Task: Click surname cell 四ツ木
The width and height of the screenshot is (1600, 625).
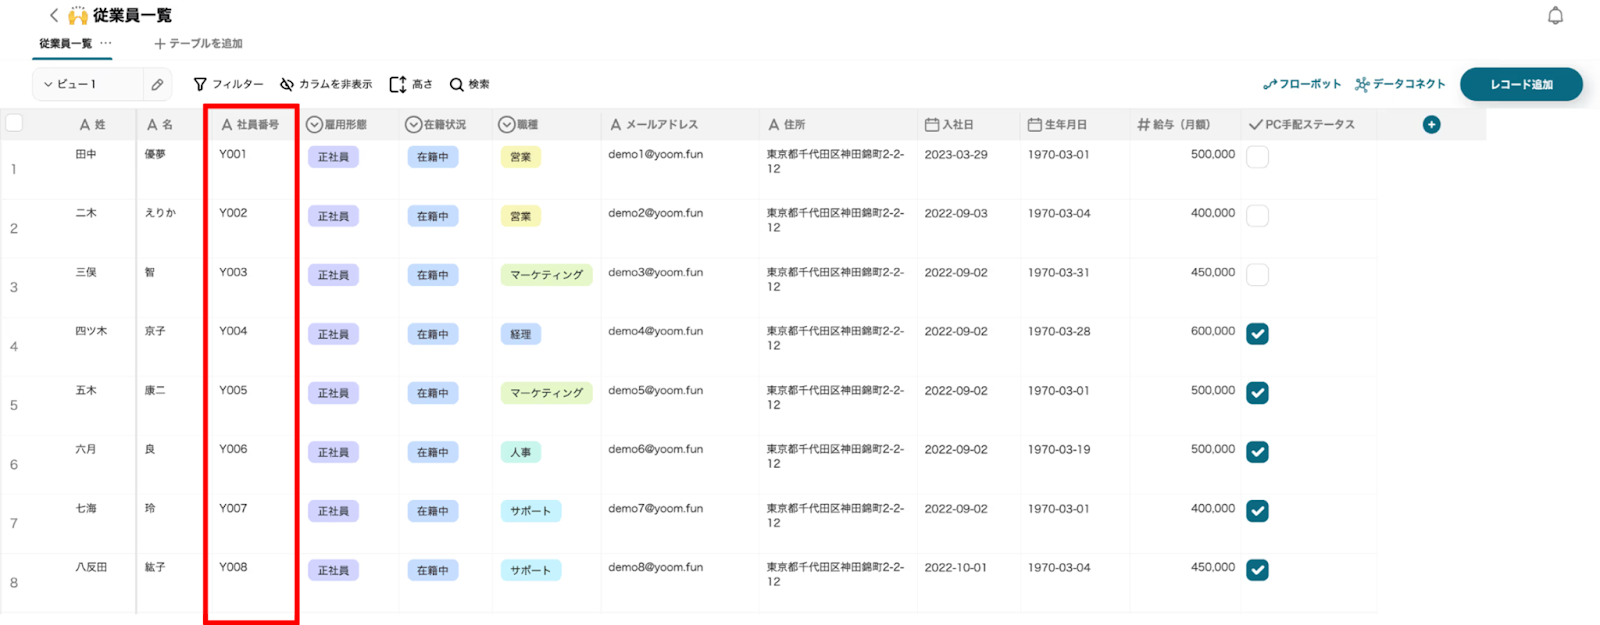Action: pyautogui.click(x=91, y=331)
